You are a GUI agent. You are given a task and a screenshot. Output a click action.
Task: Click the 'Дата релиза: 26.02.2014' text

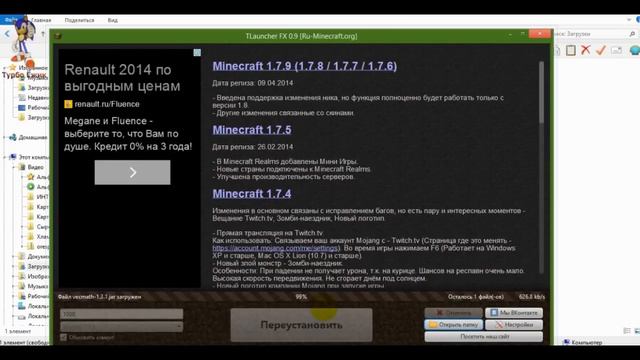[x=252, y=147]
